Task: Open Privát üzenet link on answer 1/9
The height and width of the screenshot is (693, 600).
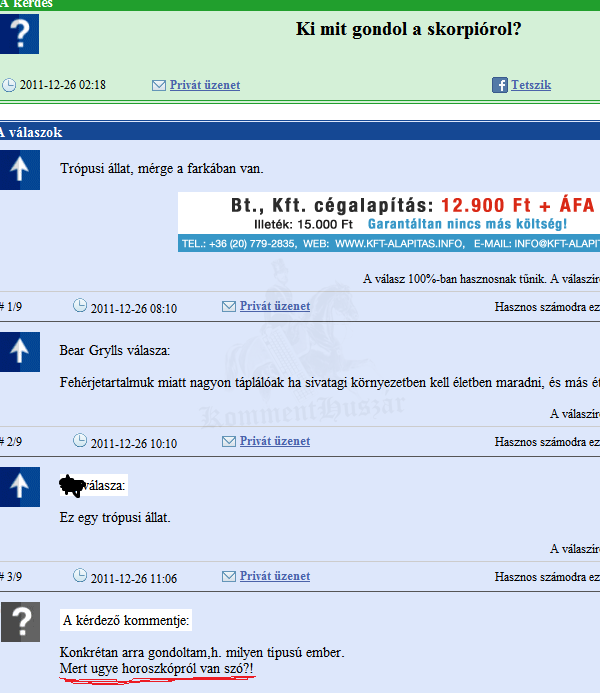Action: click(x=275, y=307)
